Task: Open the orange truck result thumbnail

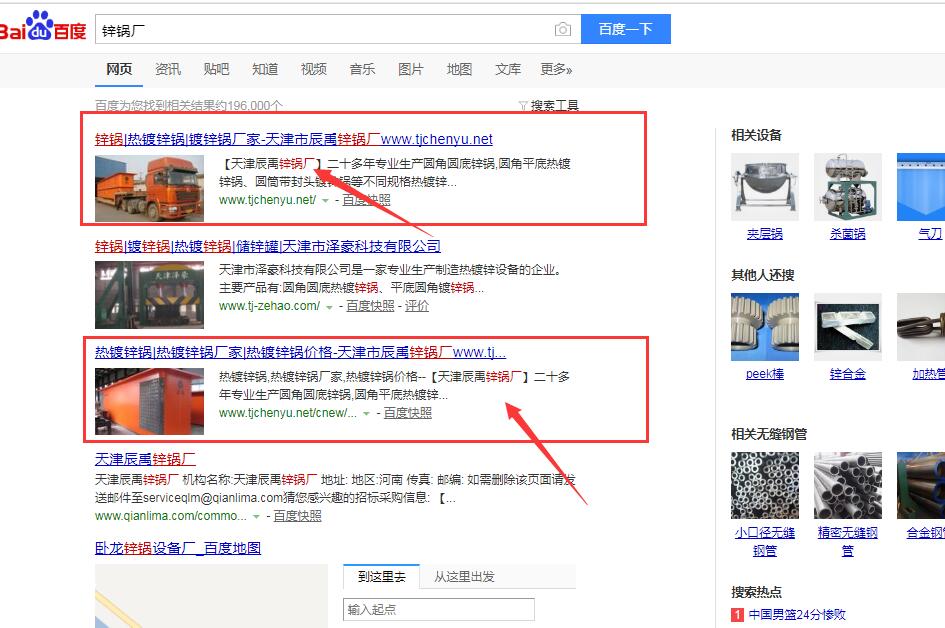Action: point(149,187)
